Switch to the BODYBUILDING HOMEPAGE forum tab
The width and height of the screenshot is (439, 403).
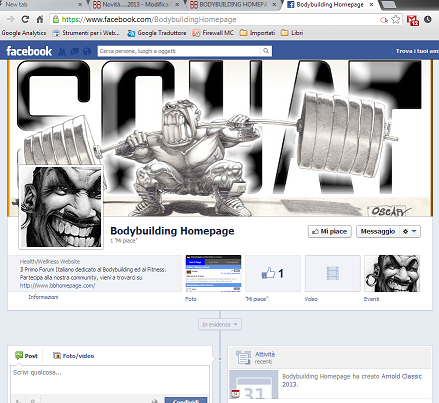click(233, 4)
